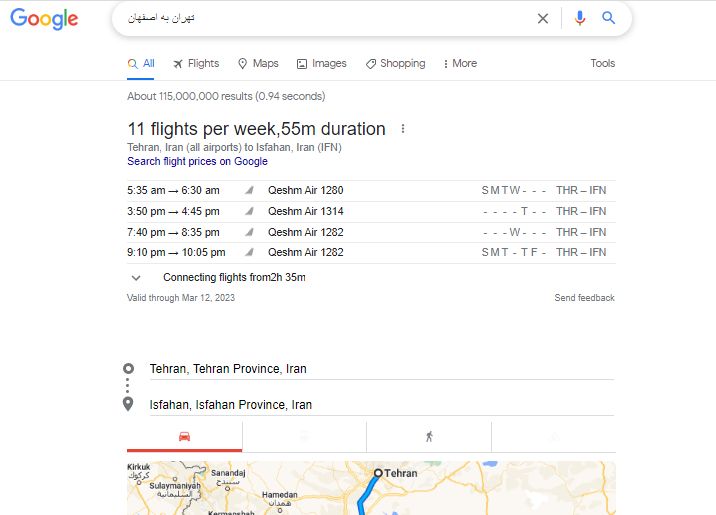The image size is (716, 515).
Task: Start voice search with the microphone icon
Action: [580, 18]
